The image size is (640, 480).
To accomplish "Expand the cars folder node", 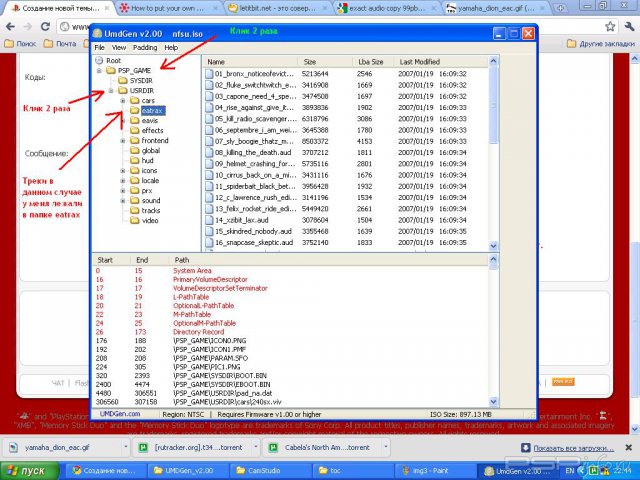I will click(121, 101).
